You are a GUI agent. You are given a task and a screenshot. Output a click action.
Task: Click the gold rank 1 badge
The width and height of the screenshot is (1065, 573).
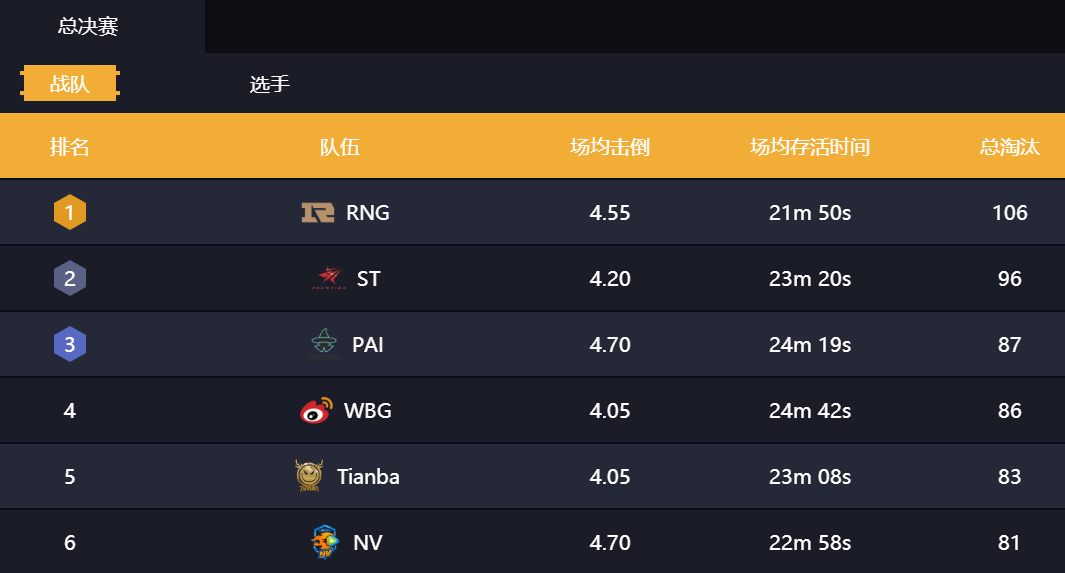tap(70, 212)
